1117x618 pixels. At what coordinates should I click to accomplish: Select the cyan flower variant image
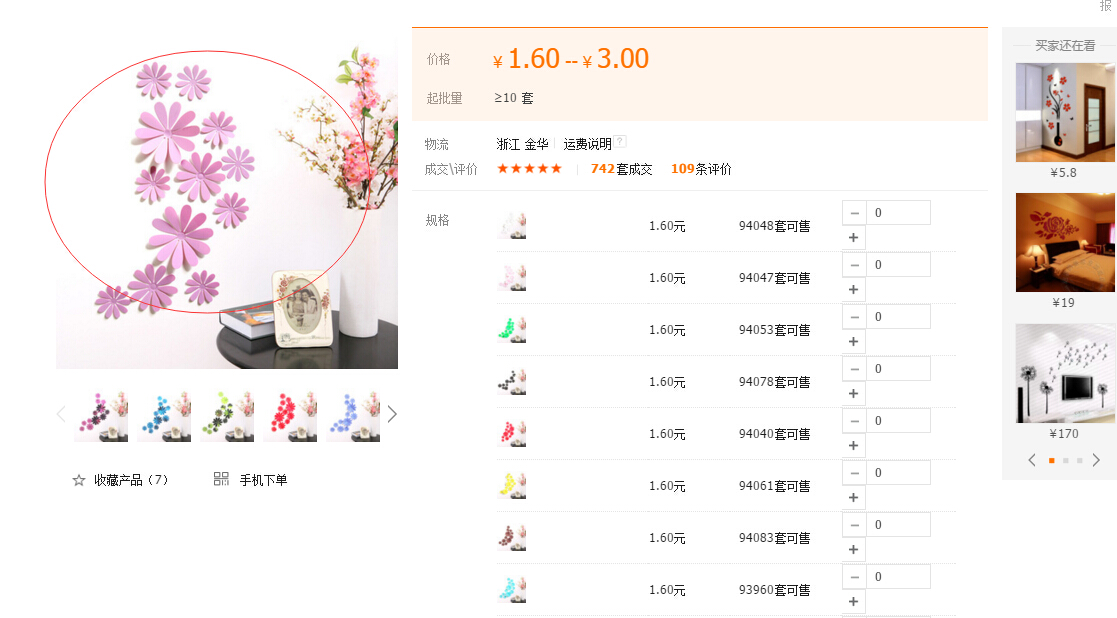(x=511, y=590)
